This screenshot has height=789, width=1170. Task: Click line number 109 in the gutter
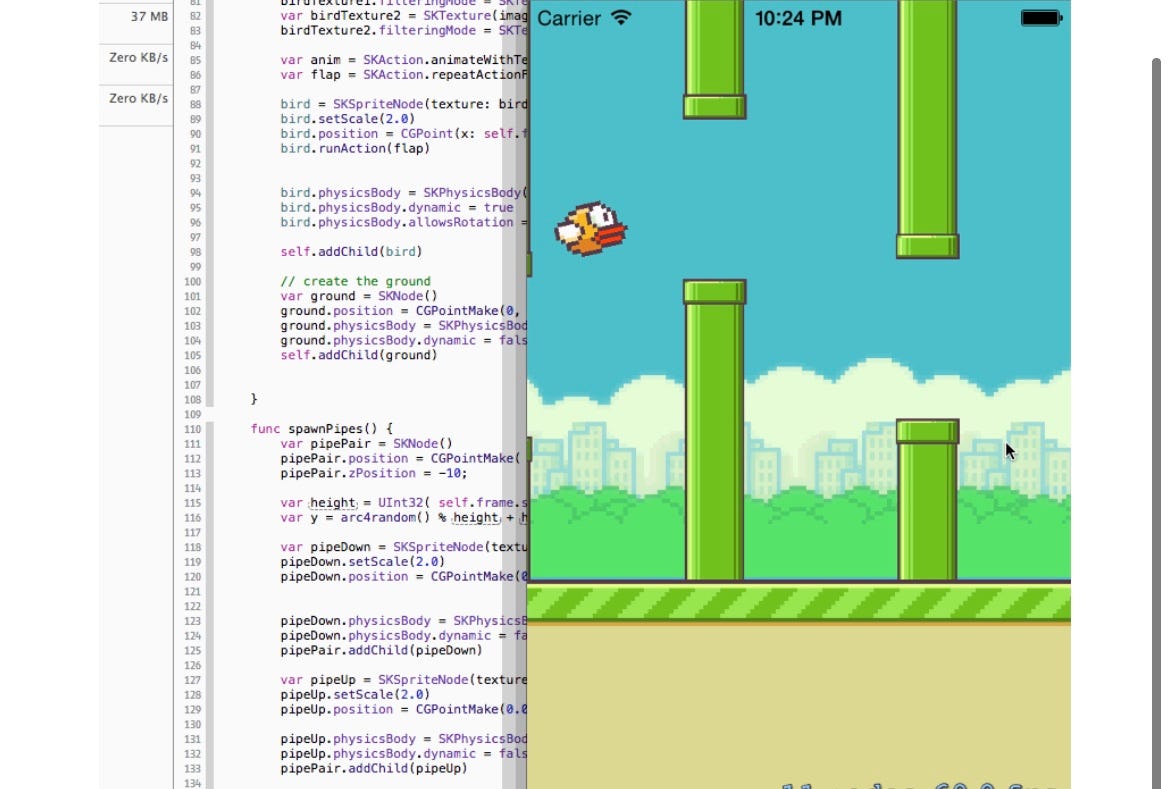point(193,415)
